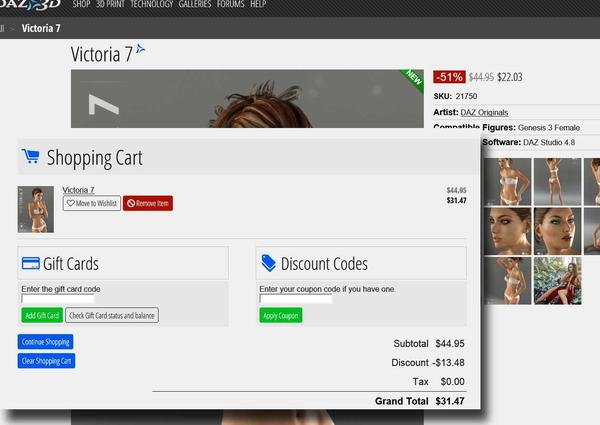Click the Tax $0.00 value
The image size is (600, 425).
point(453,382)
